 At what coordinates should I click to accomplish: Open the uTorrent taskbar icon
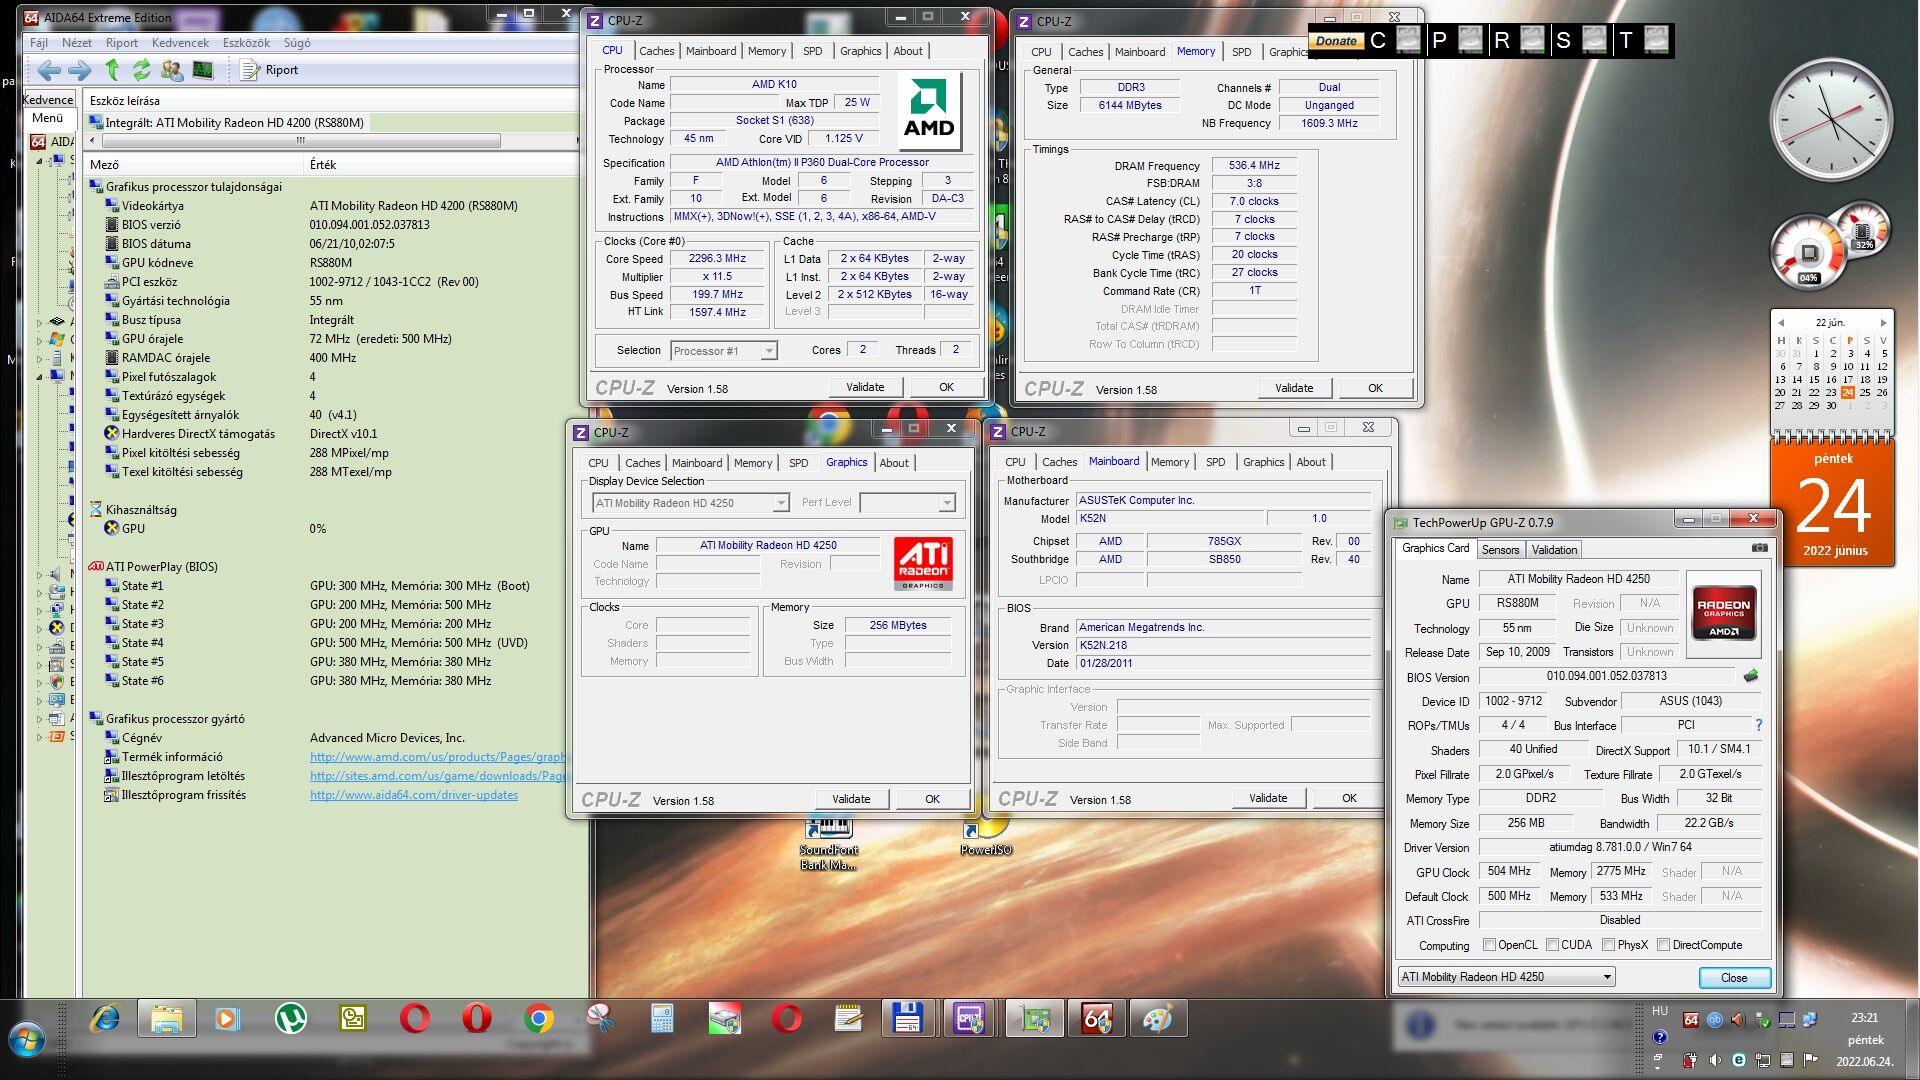[291, 1019]
